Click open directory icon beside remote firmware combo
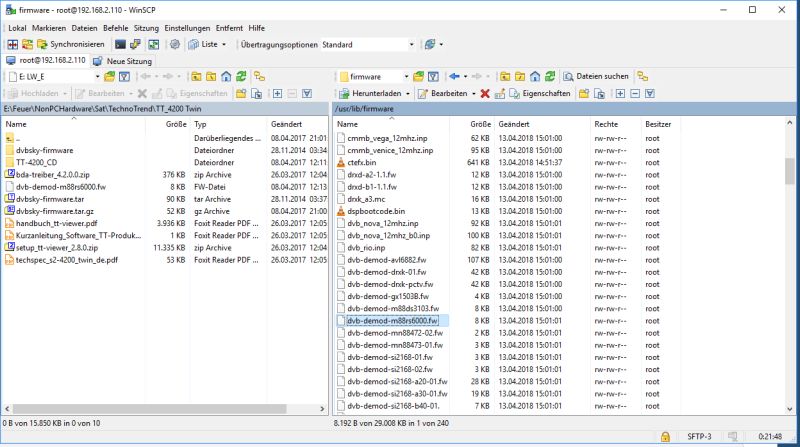This screenshot has width=800, height=447. [x=418, y=77]
